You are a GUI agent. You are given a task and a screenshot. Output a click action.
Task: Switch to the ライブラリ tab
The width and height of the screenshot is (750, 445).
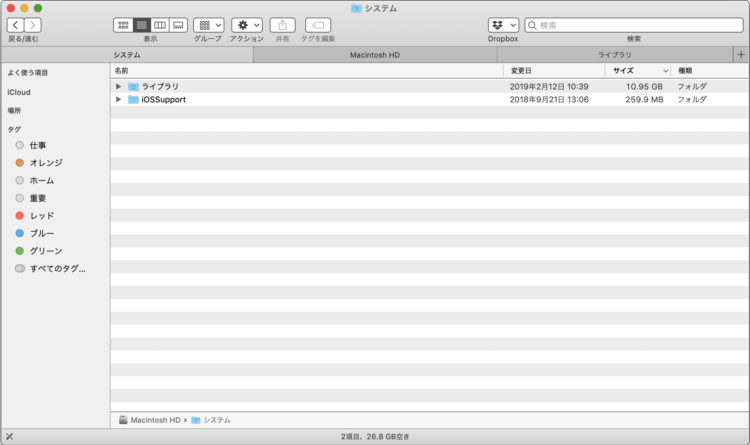pyautogui.click(x=615, y=55)
